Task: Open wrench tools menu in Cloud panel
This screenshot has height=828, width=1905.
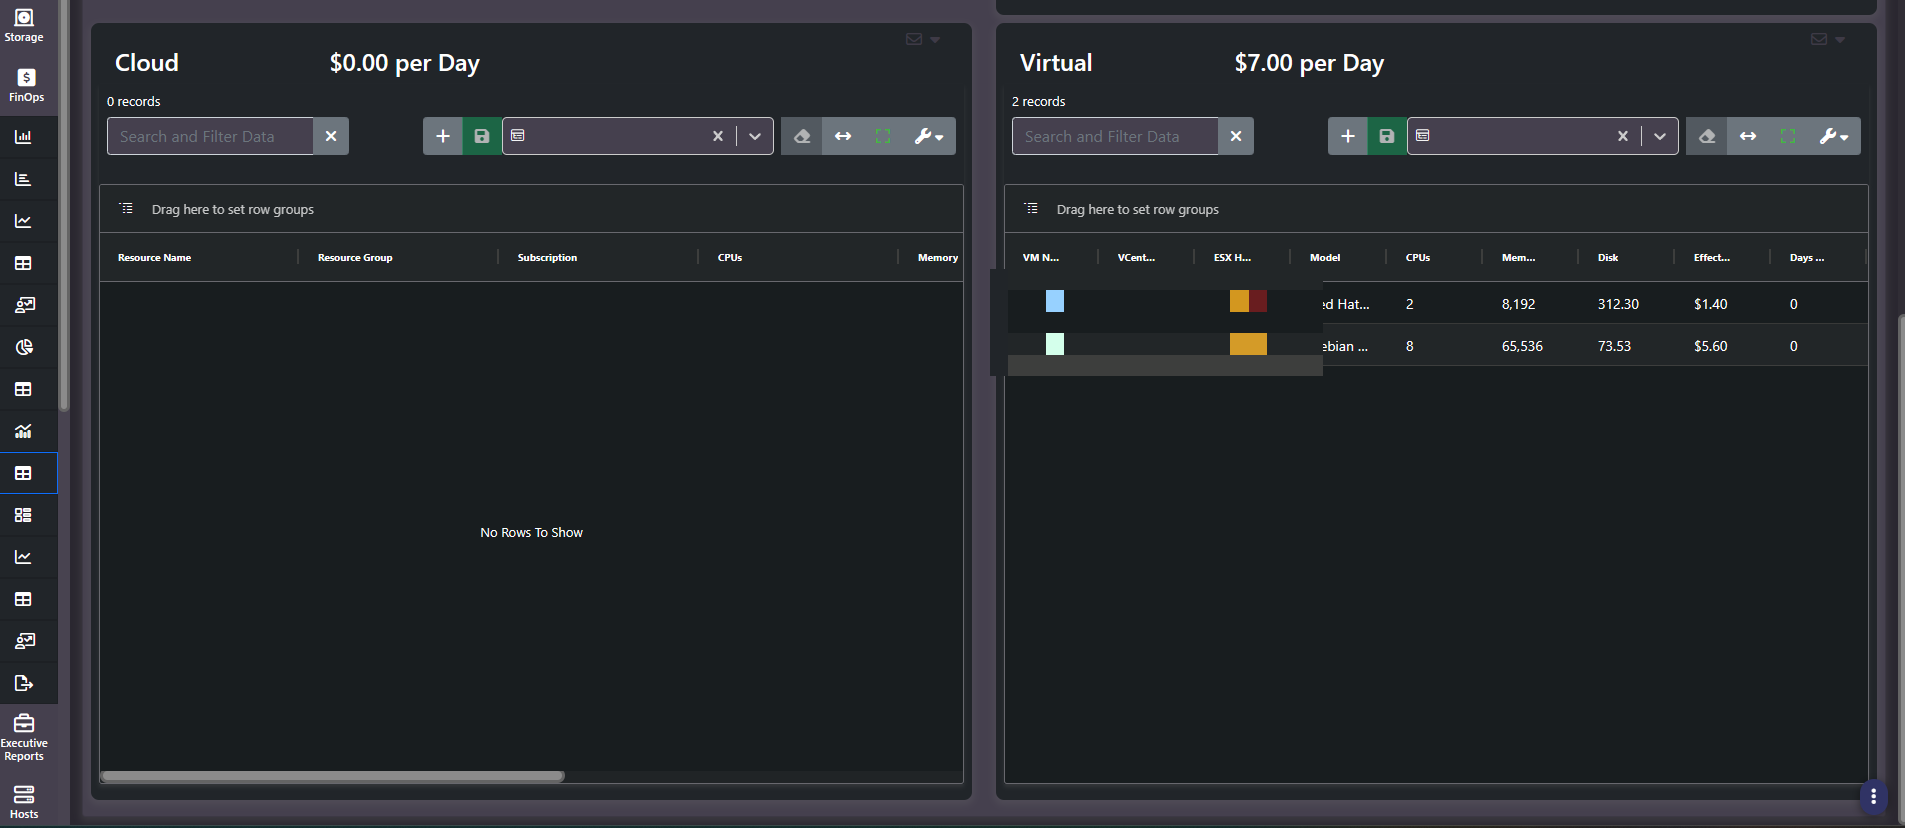Action: (929, 136)
